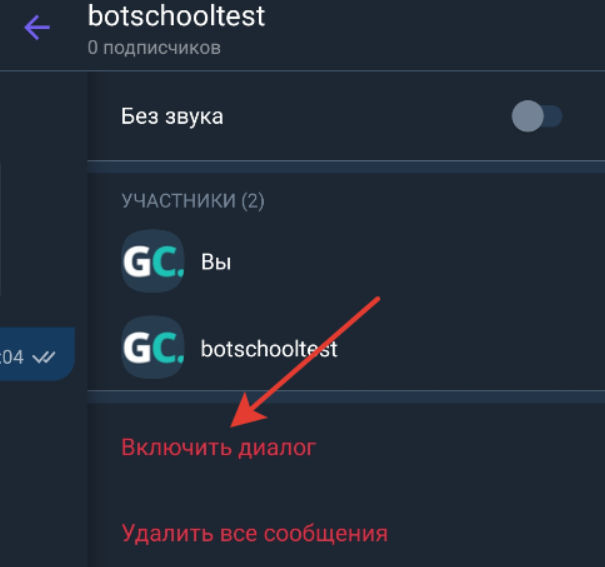Viewport: 605px width, 567px height.
Task: Select the Вы participant name
Action: coord(216,262)
